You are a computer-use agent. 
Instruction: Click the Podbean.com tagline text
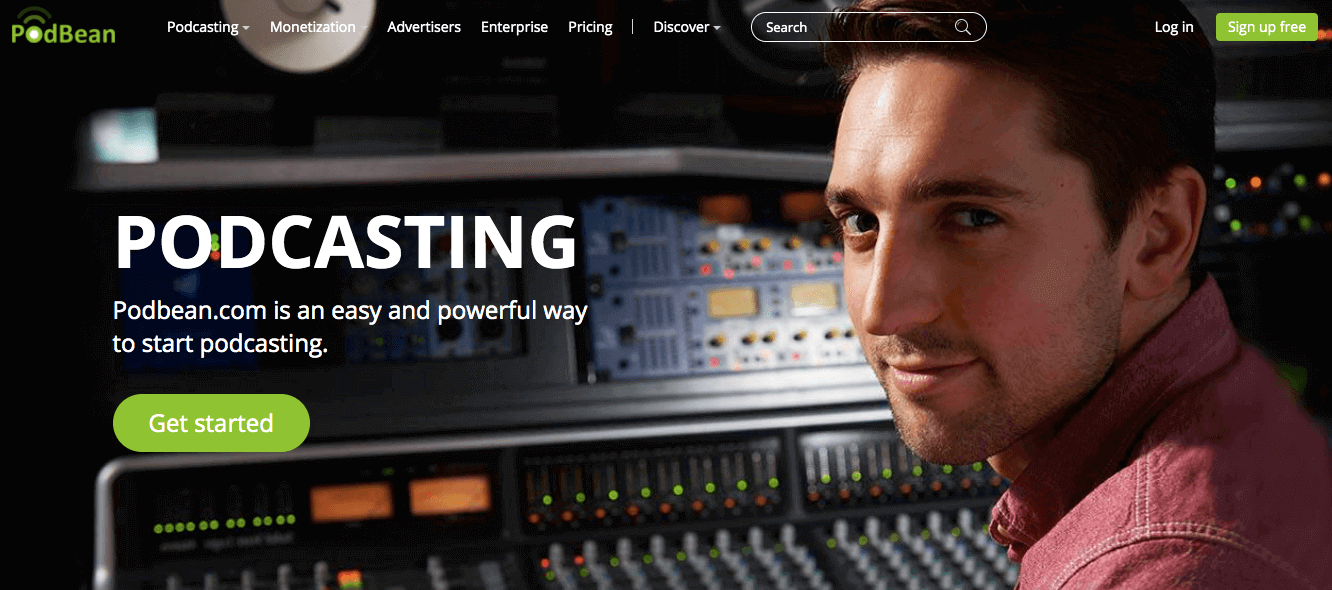tap(350, 327)
